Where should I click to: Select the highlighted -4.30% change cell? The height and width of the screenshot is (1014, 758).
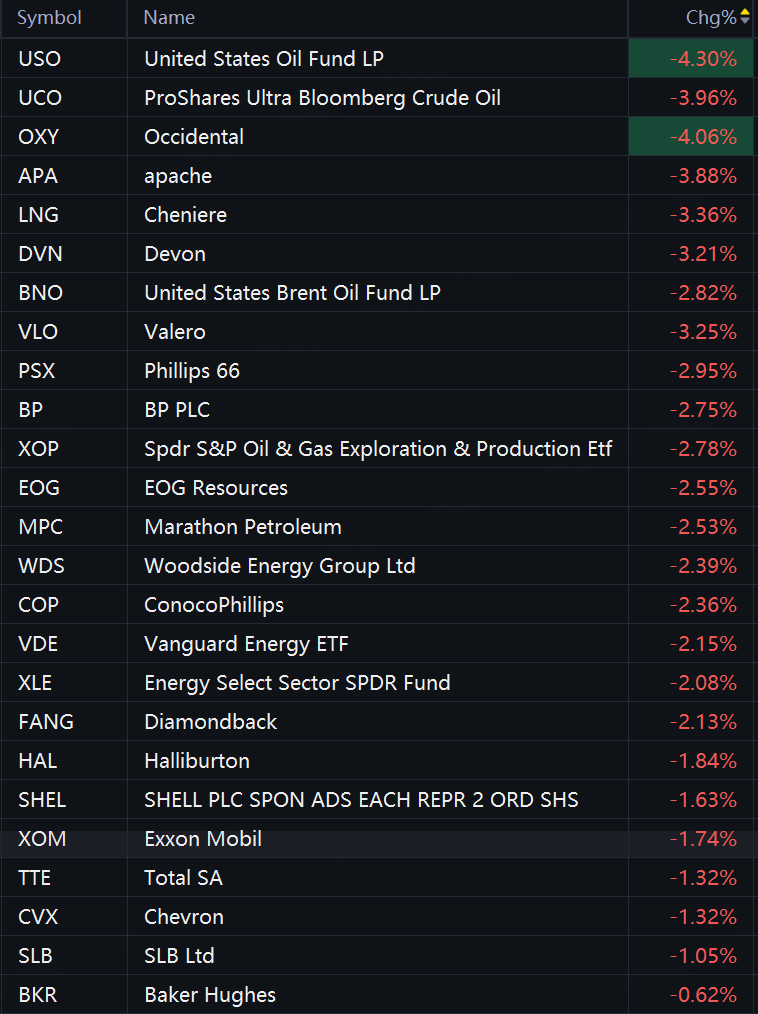691,58
